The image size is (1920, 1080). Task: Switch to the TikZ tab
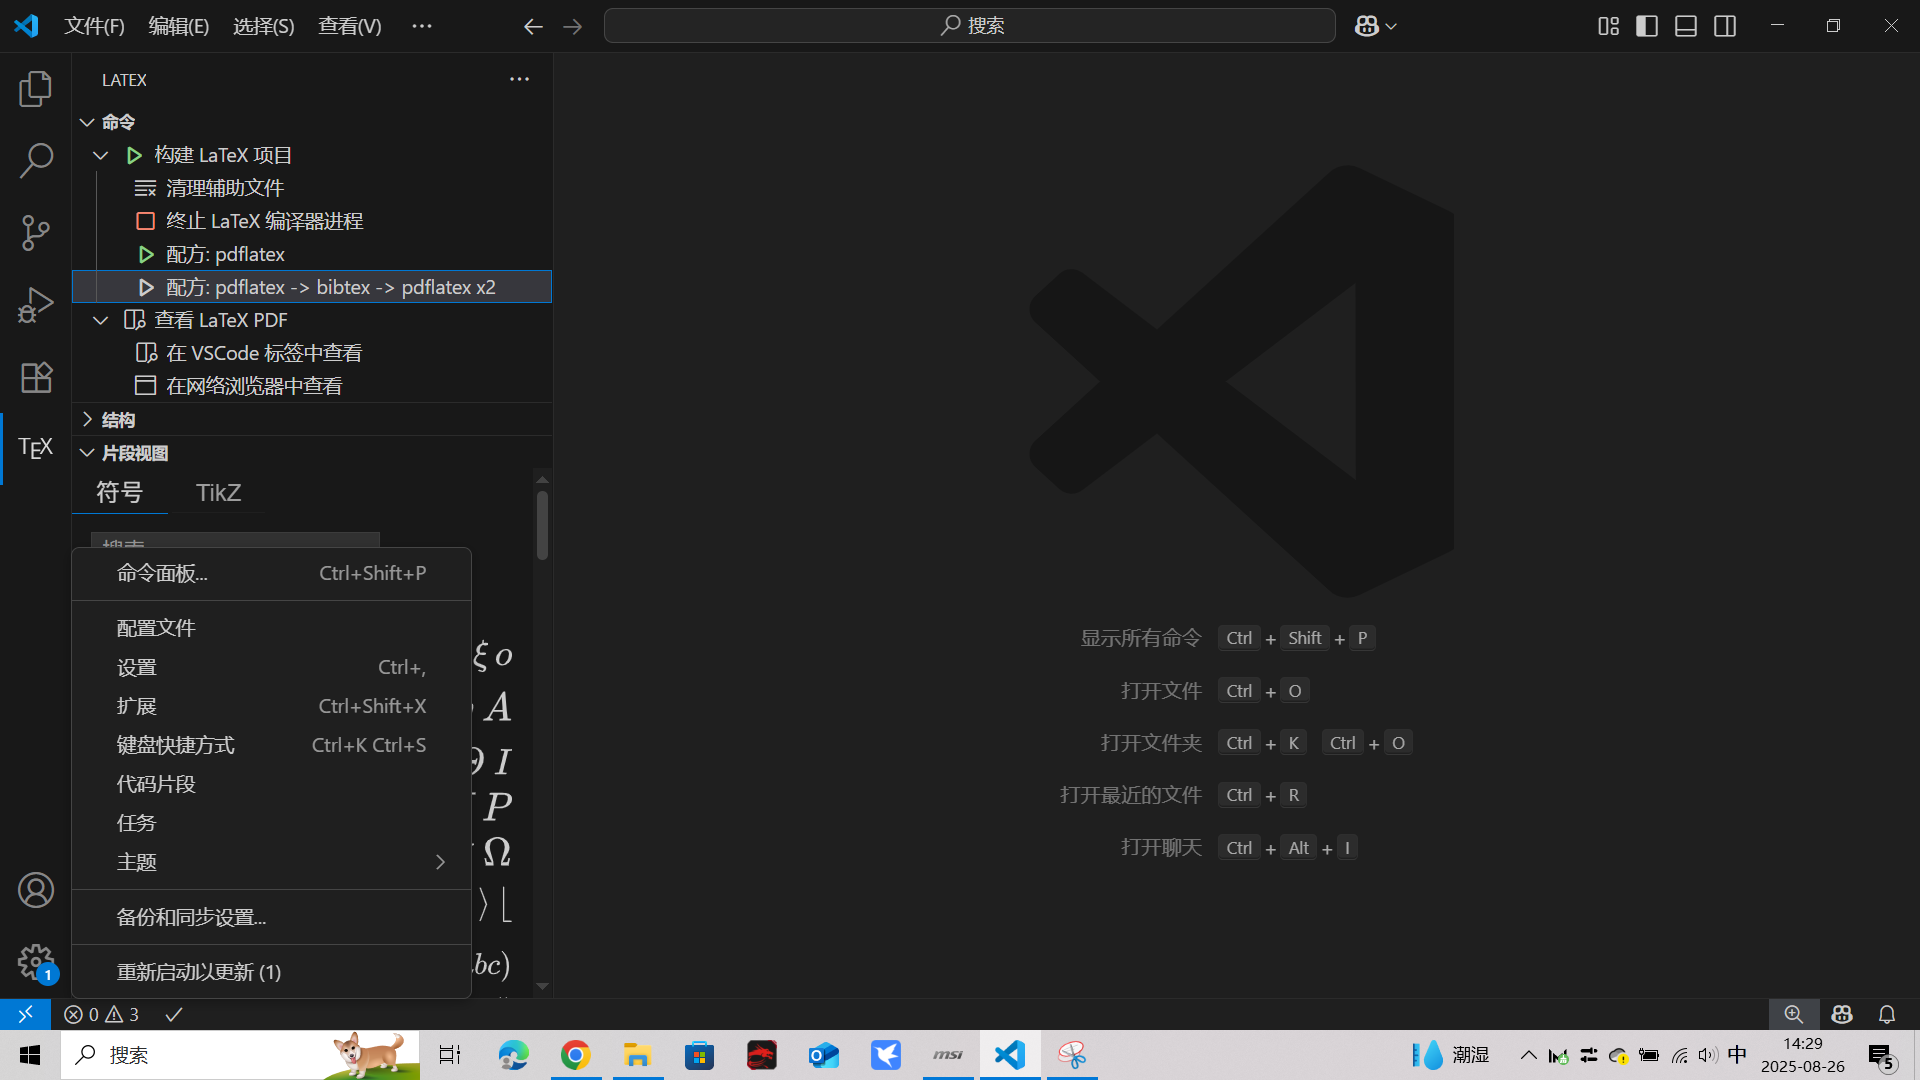click(218, 492)
